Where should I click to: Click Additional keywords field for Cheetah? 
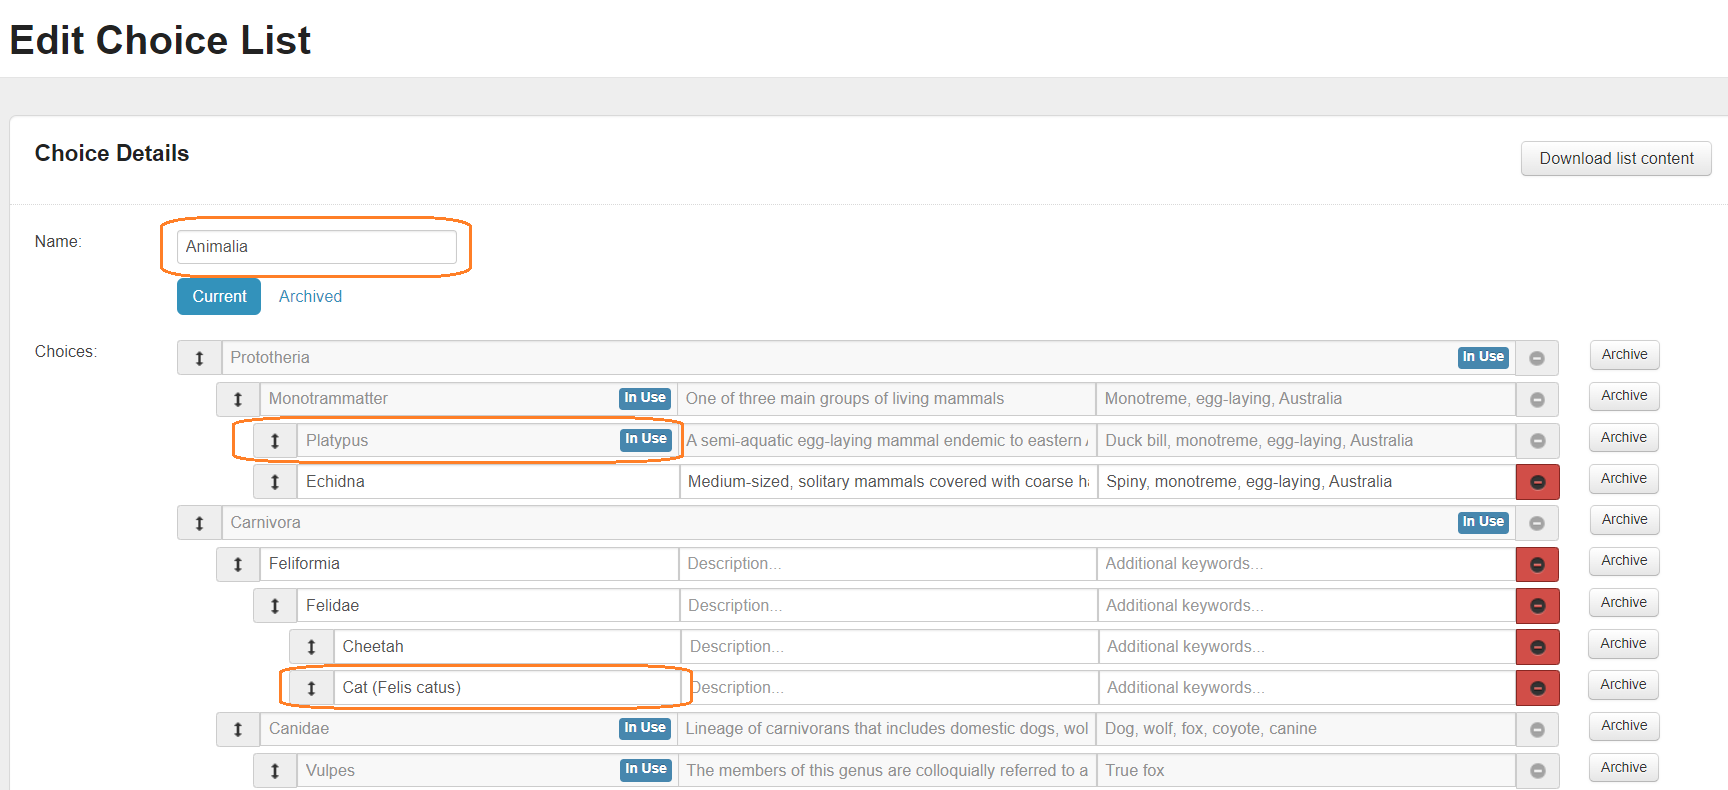tap(1307, 647)
